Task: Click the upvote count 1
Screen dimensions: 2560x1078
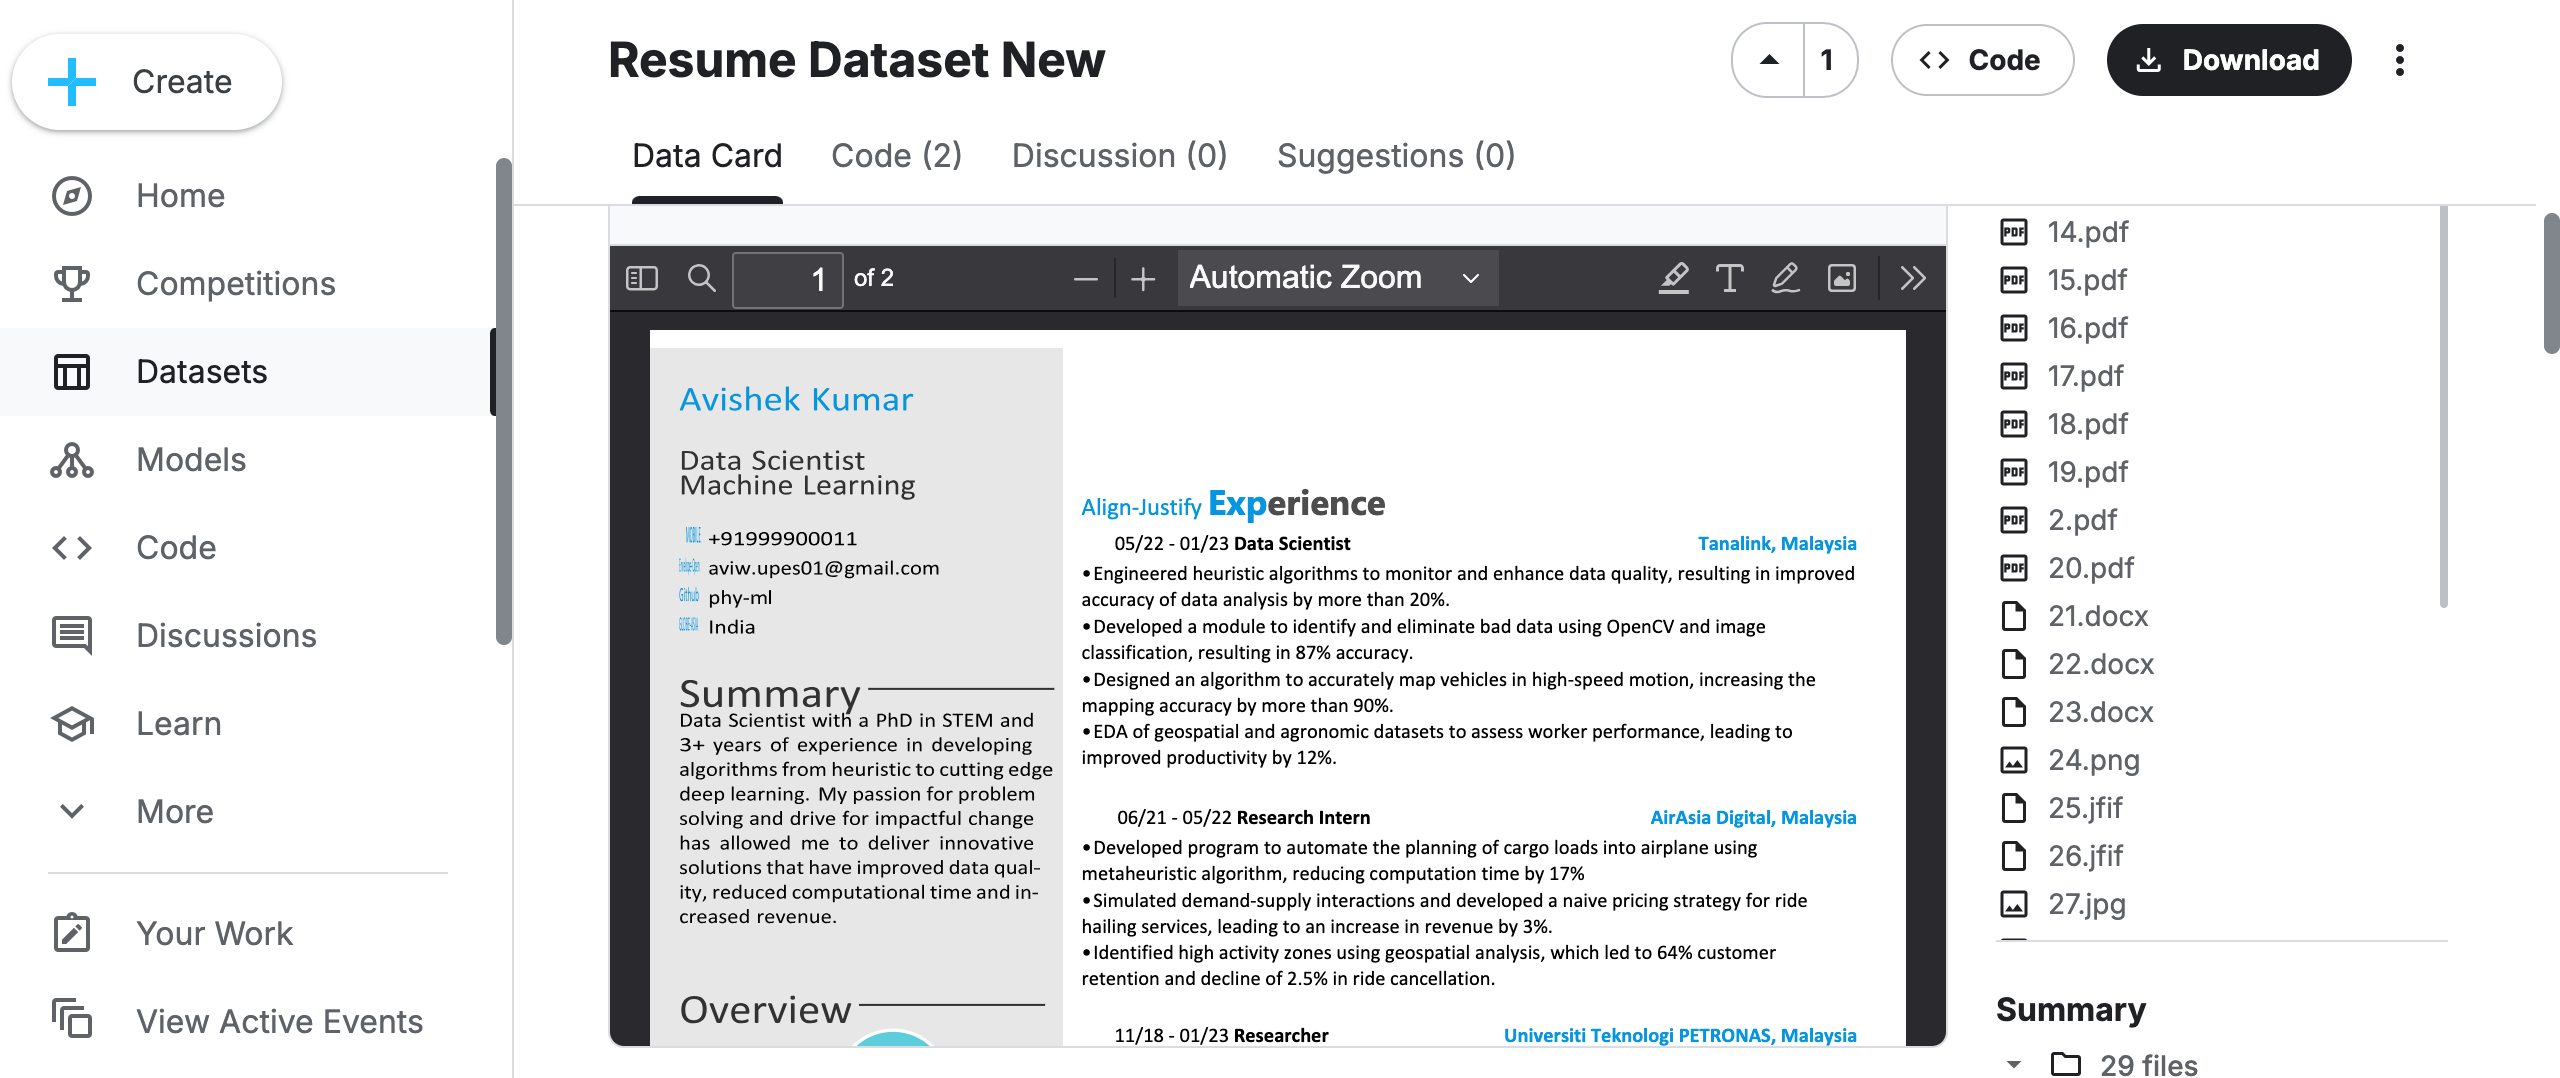Action: (1829, 60)
